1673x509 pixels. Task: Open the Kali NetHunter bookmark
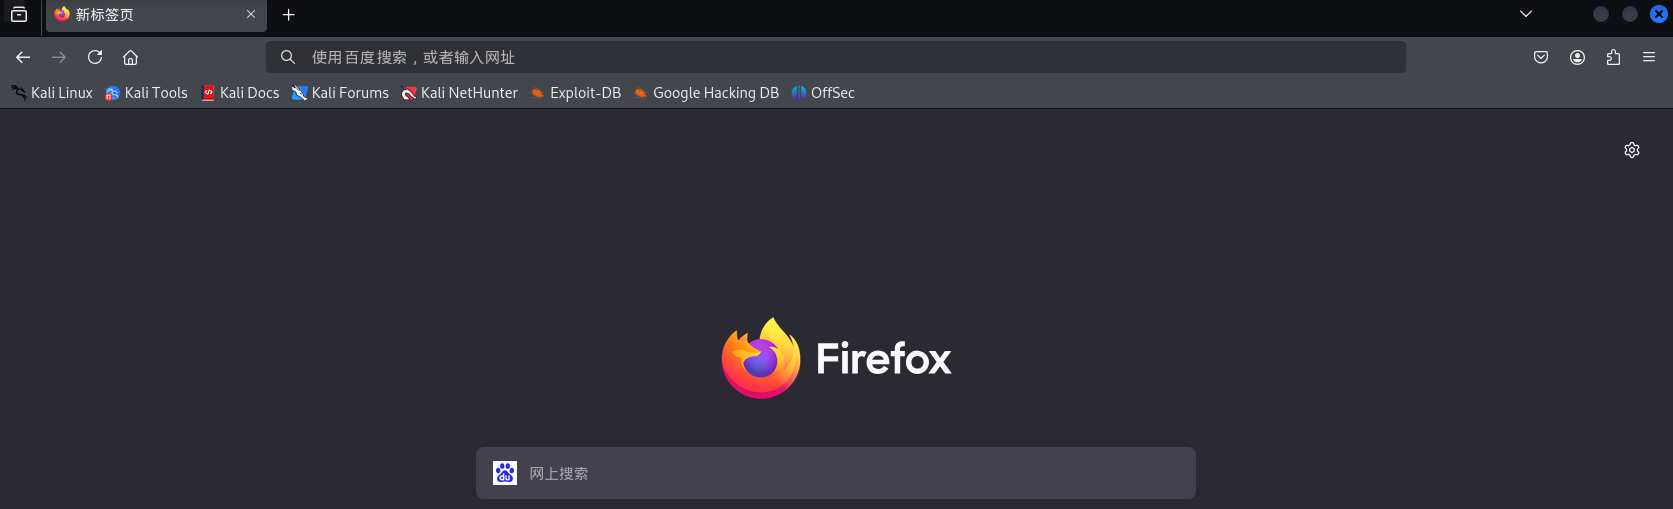pyautogui.click(x=460, y=93)
